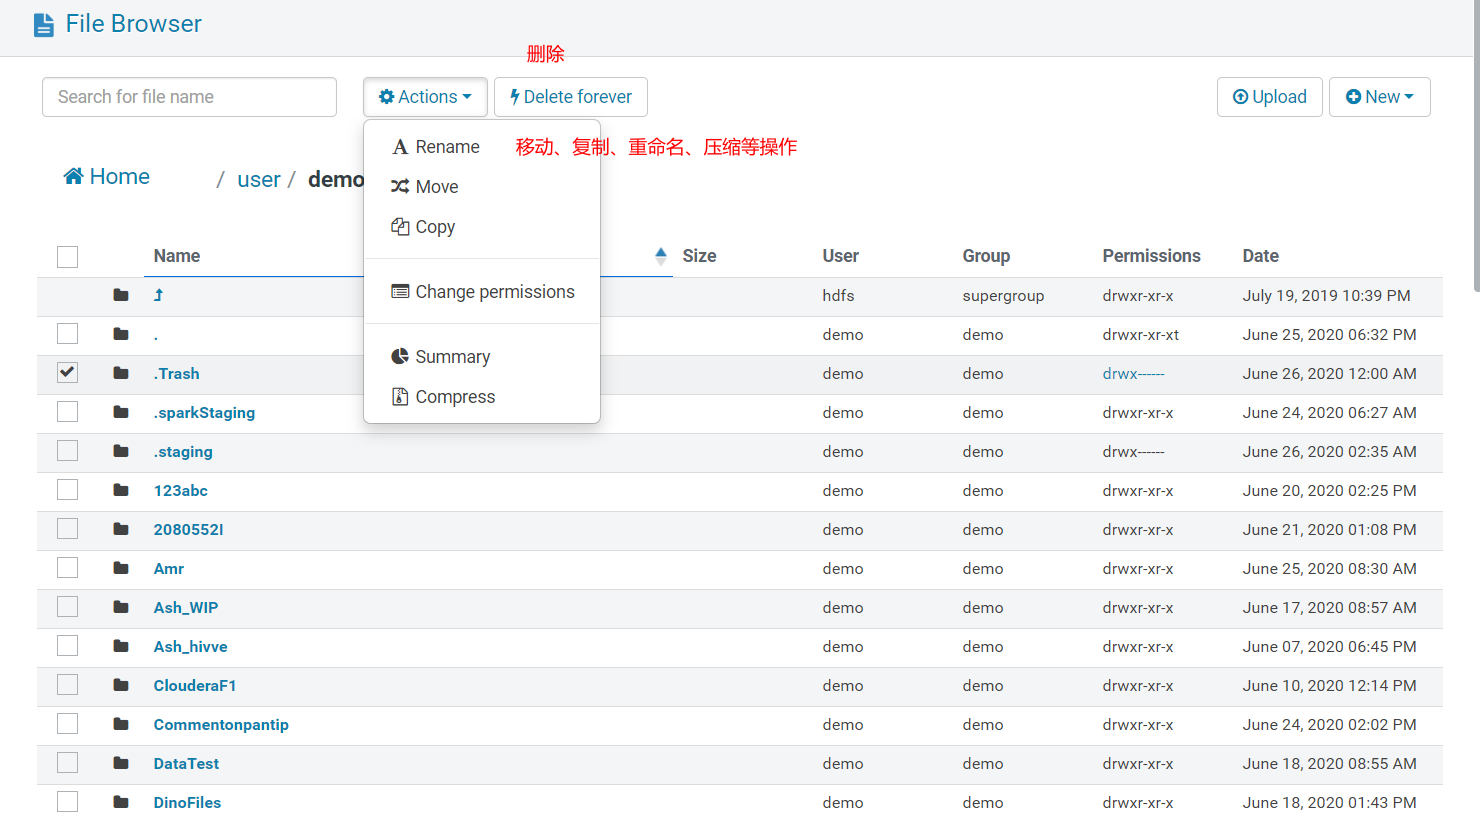The image size is (1480, 813).
Task: Open the .sparkStaging folder link
Action: [204, 412]
